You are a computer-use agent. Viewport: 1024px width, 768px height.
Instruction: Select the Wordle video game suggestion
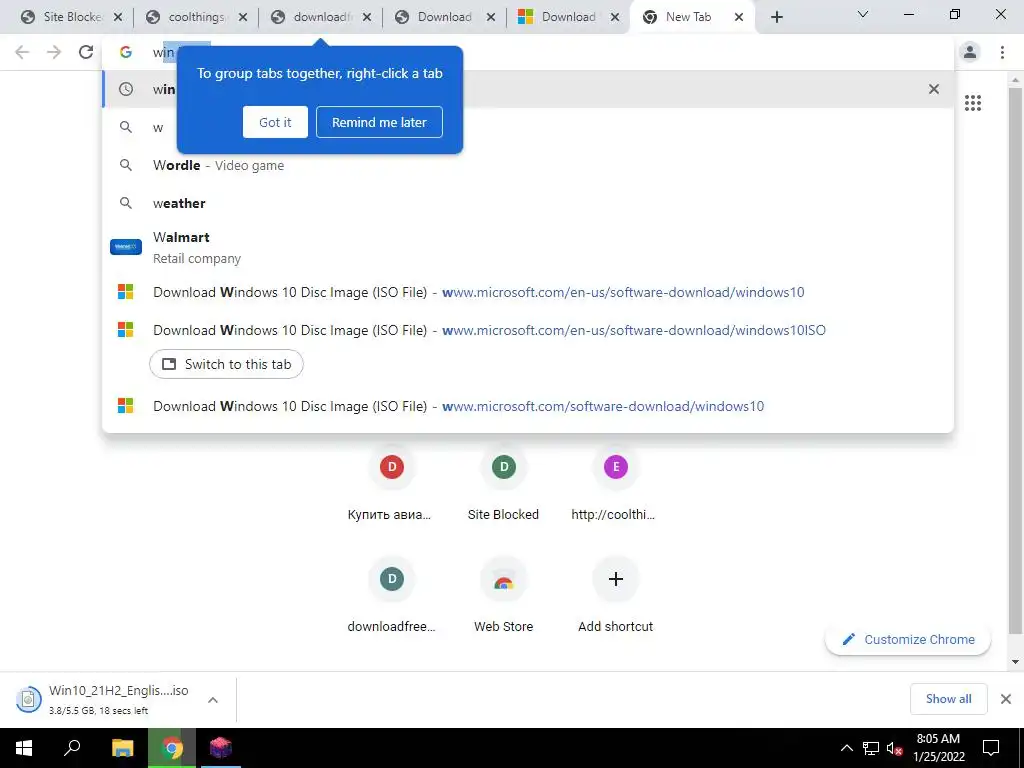tap(528, 165)
